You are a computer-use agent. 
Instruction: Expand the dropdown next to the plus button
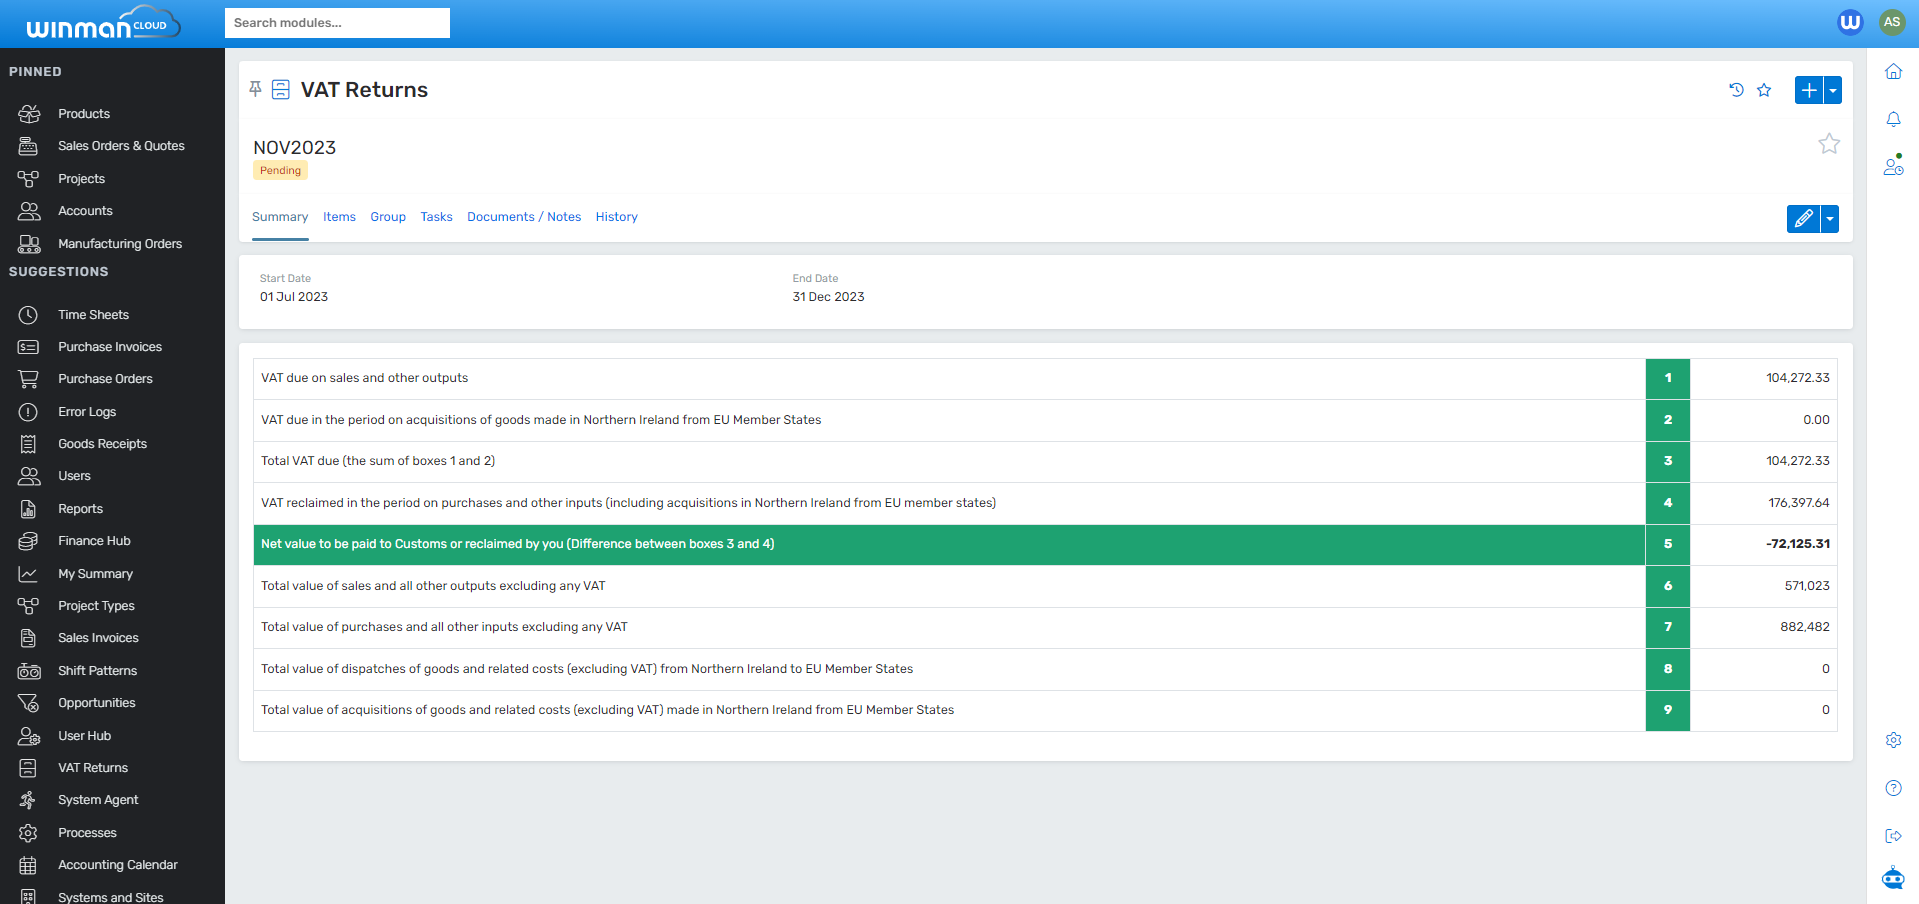pos(1833,90)
